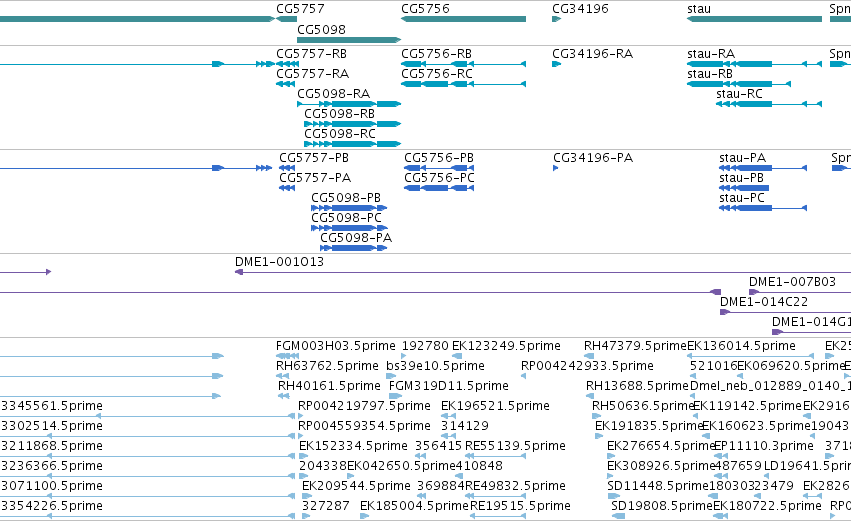Select EST EK185004.5prime

pos(414,507)
